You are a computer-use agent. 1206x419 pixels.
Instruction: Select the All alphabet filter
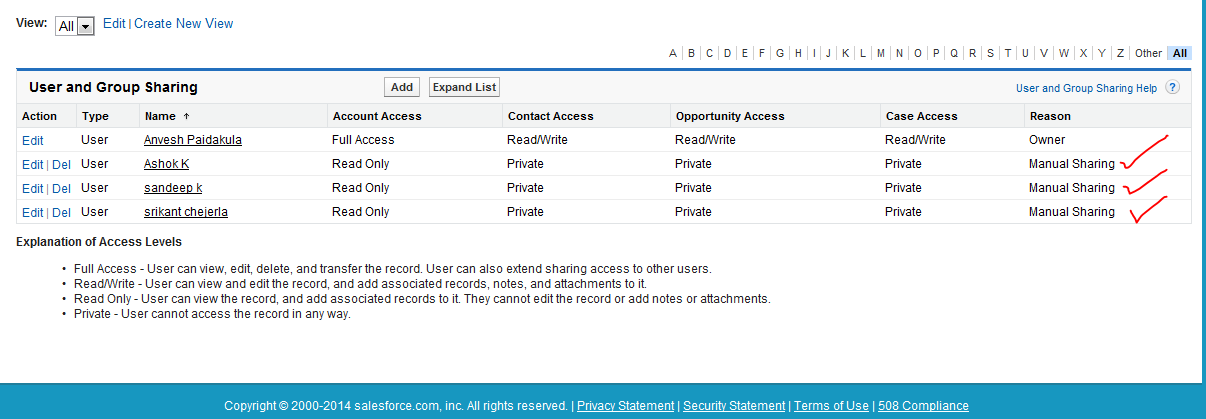click(1180, 53)
